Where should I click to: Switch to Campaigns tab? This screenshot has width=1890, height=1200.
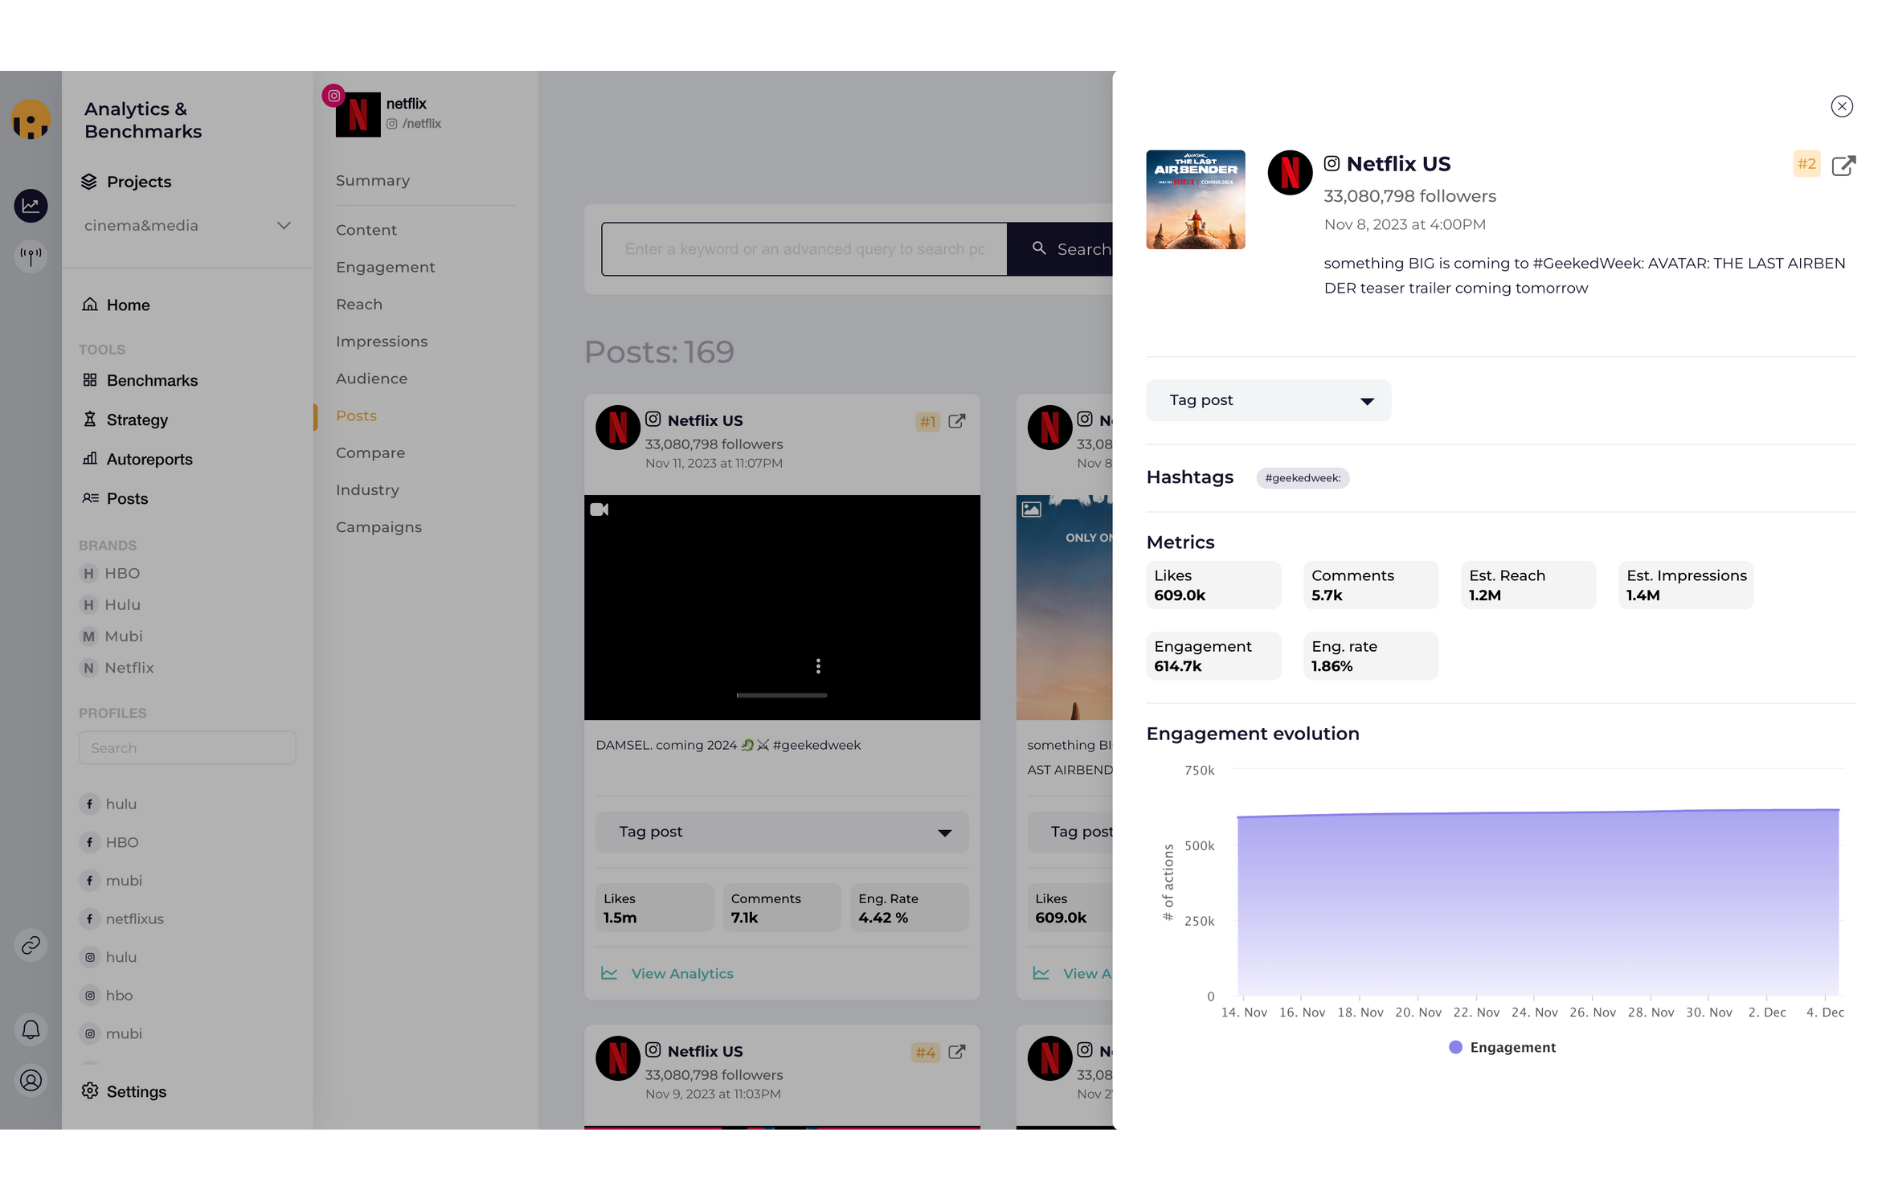(378, 527)
